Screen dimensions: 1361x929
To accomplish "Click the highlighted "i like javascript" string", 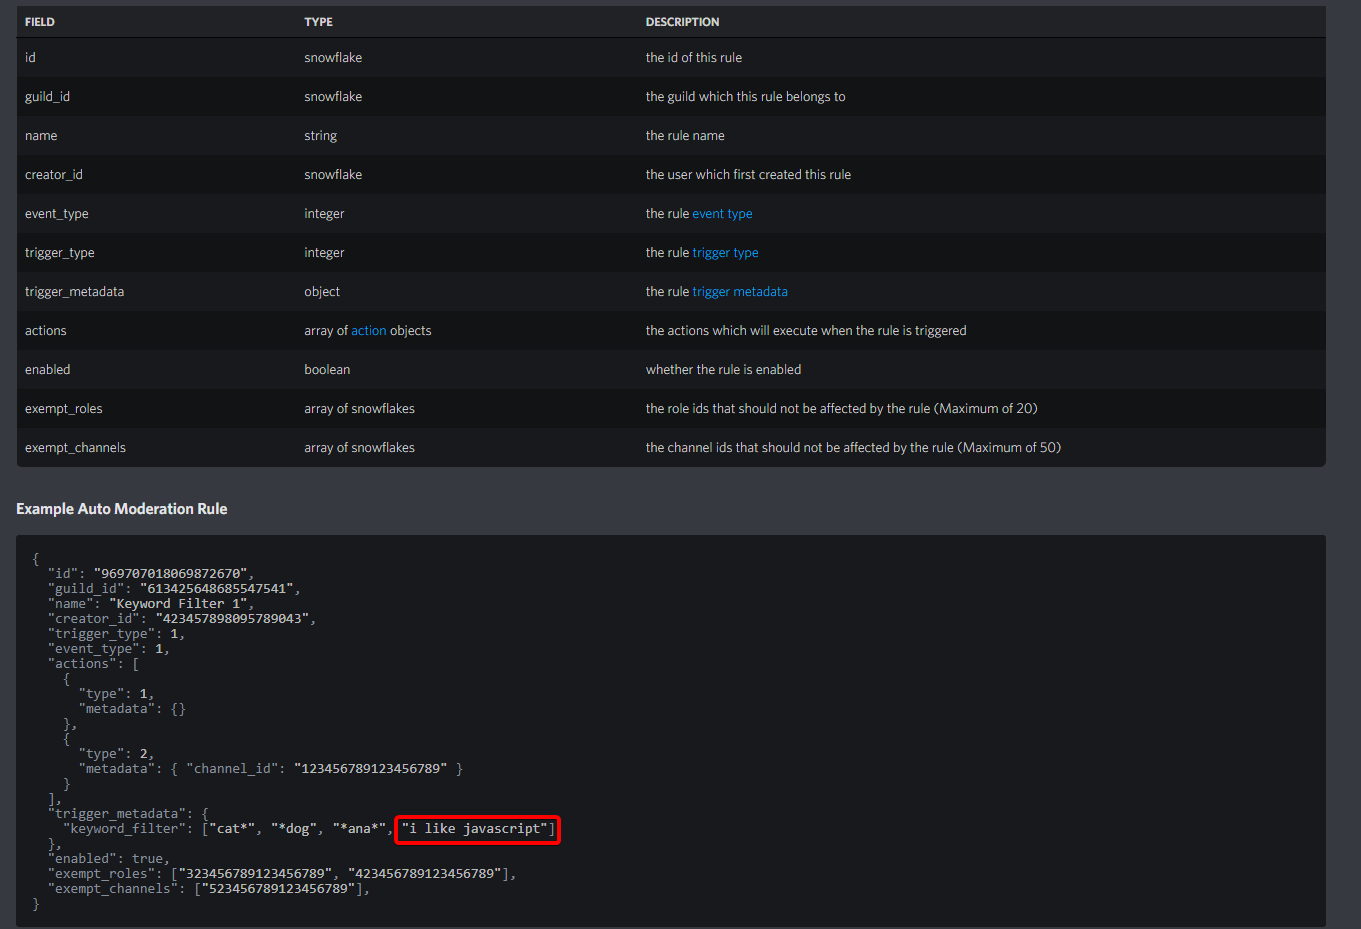I will tap(477, 829).
